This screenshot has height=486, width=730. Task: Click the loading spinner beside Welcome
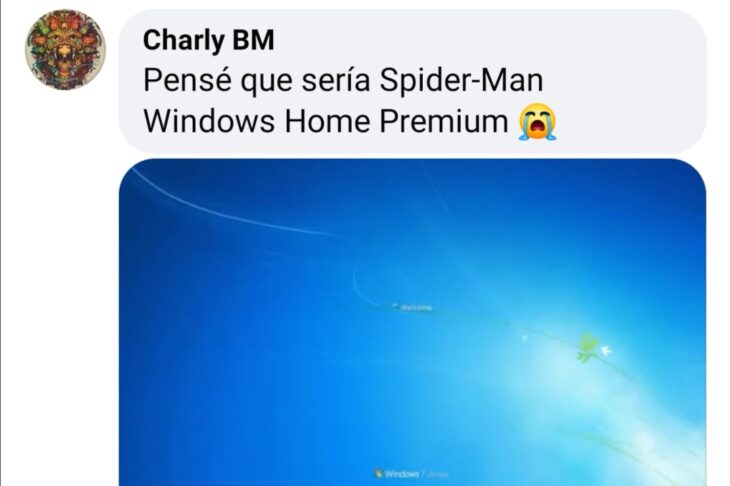coord(395,306)
